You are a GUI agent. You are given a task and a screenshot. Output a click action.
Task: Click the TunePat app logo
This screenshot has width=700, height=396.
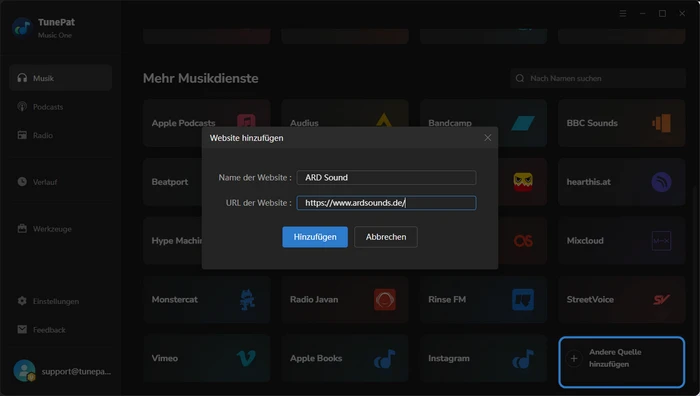click(x=22, y=28)
